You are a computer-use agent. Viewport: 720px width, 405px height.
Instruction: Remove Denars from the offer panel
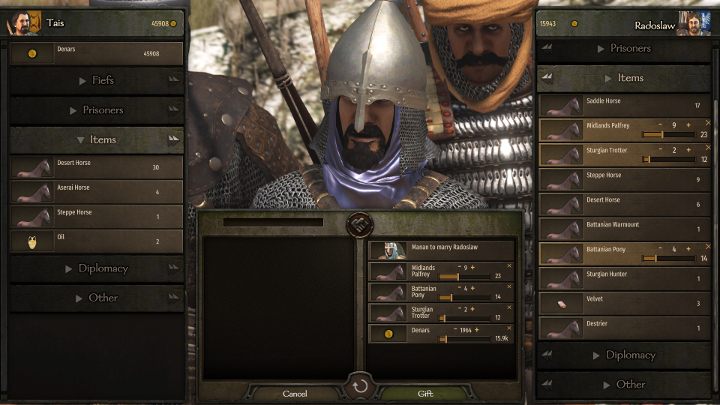click(x=509, y=329)
